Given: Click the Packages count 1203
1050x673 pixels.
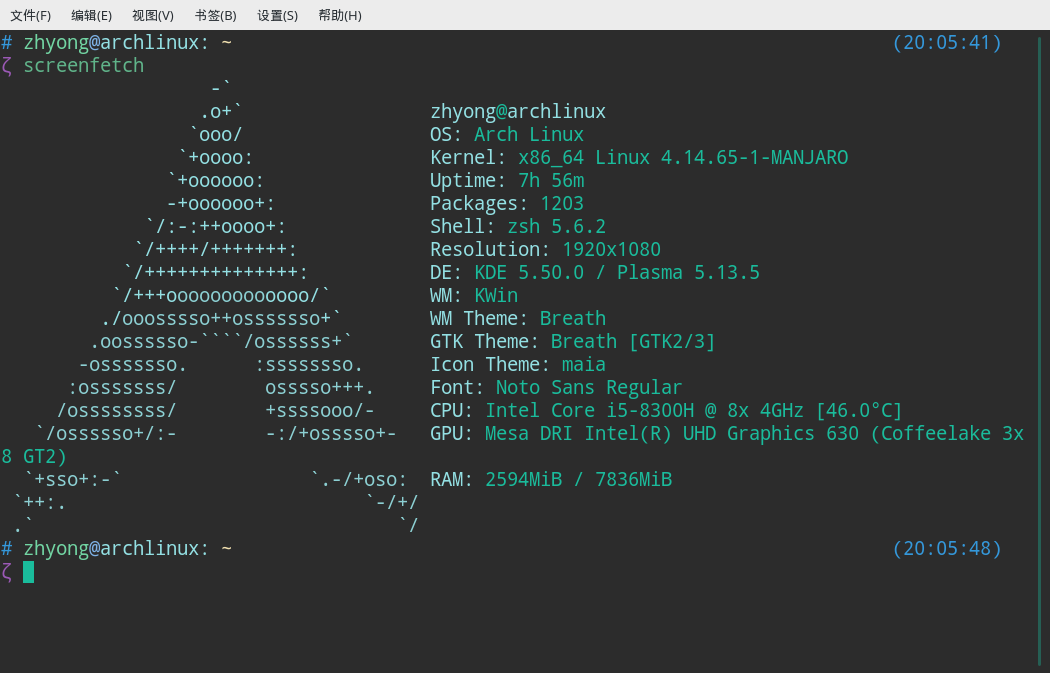Looking at the screenshot, I should coord(562,204).
